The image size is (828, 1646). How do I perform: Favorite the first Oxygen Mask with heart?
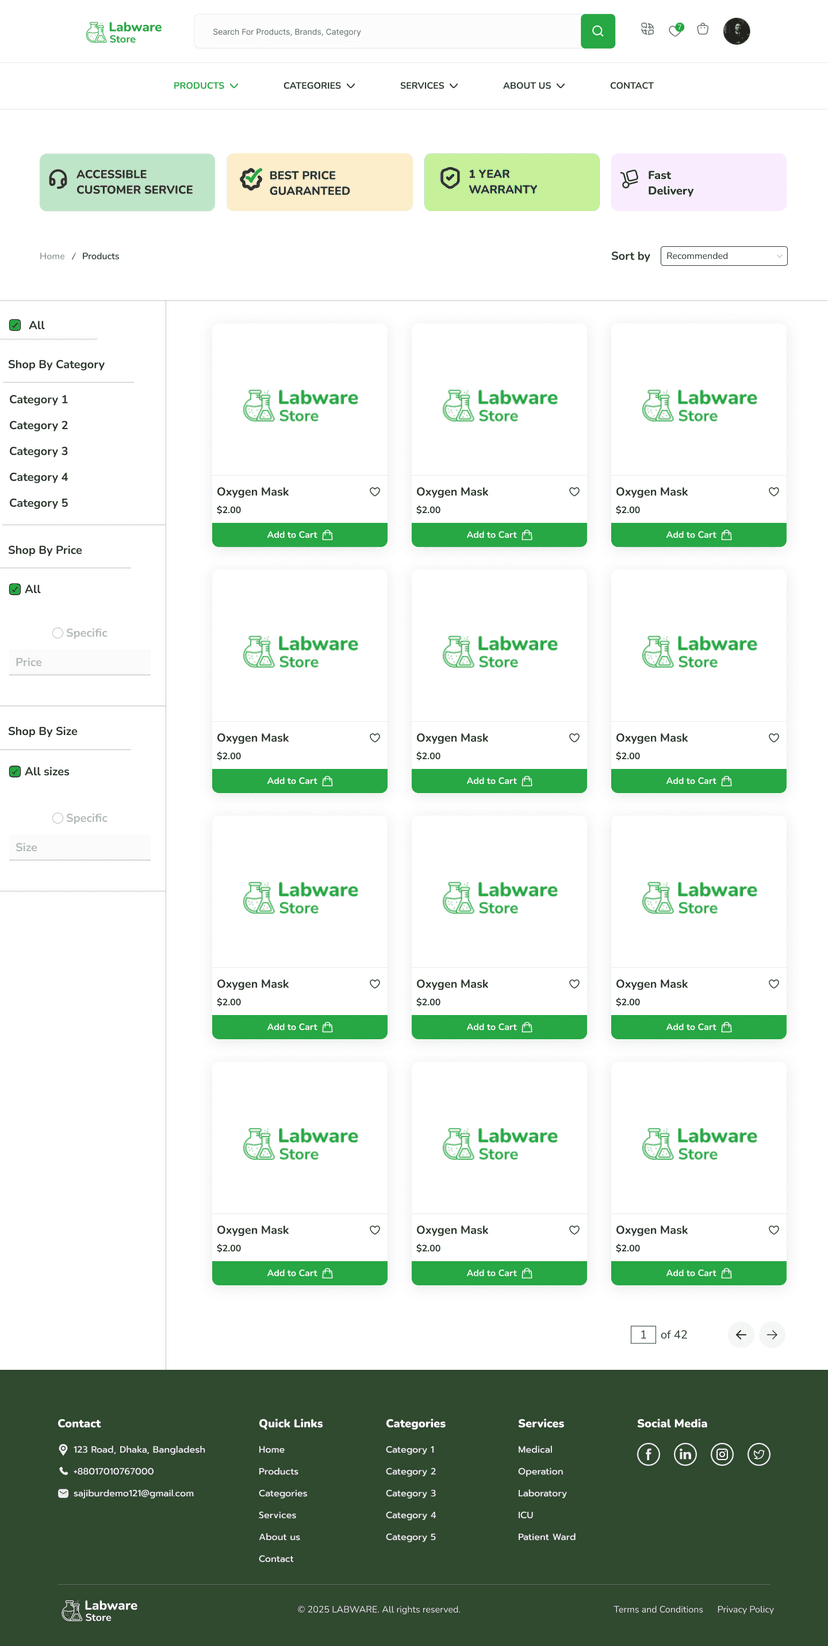click(375, 492)
